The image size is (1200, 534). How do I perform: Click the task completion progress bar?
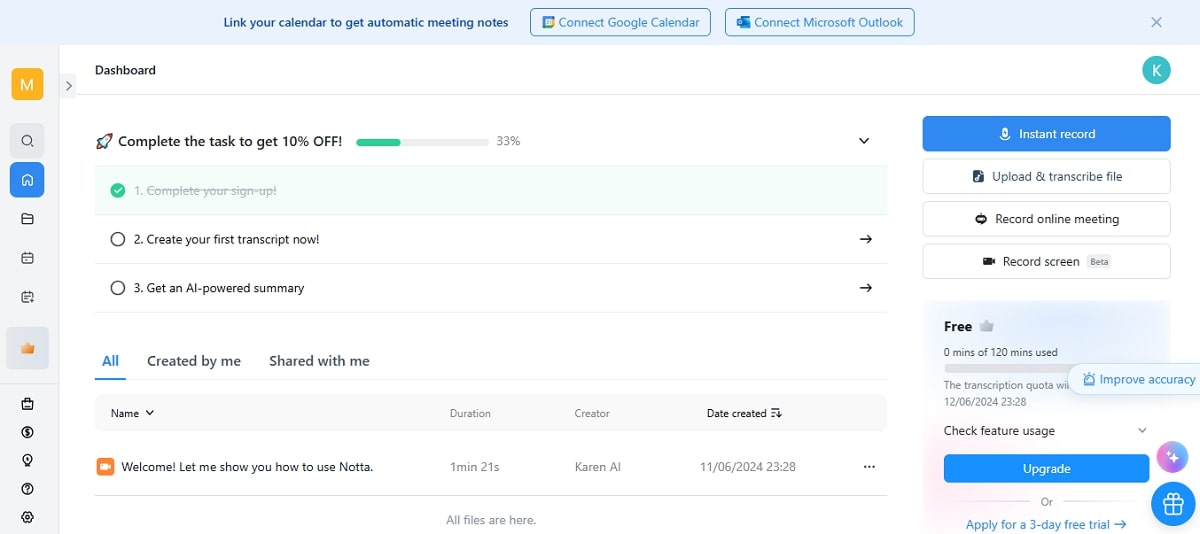[x=422, y=142]
